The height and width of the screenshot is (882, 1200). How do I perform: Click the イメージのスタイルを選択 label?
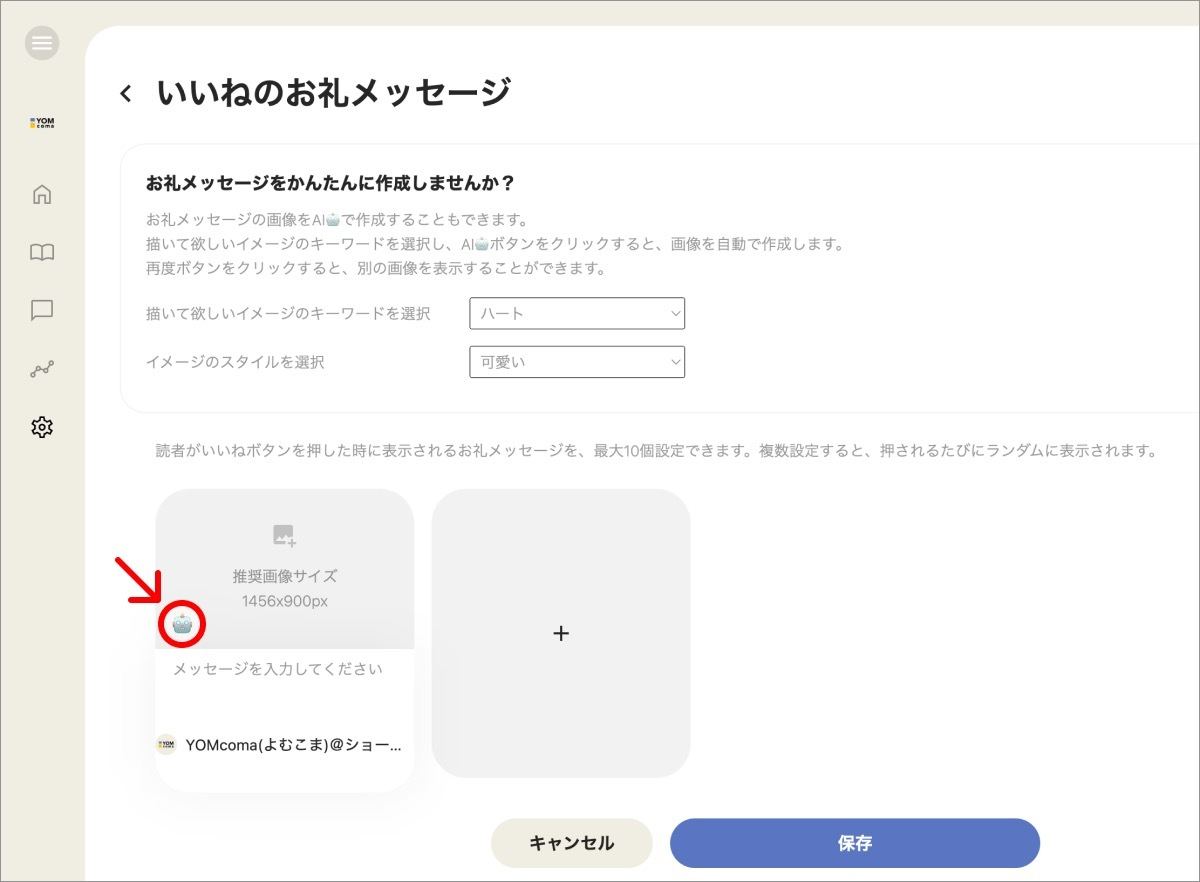tap(235, 362)
